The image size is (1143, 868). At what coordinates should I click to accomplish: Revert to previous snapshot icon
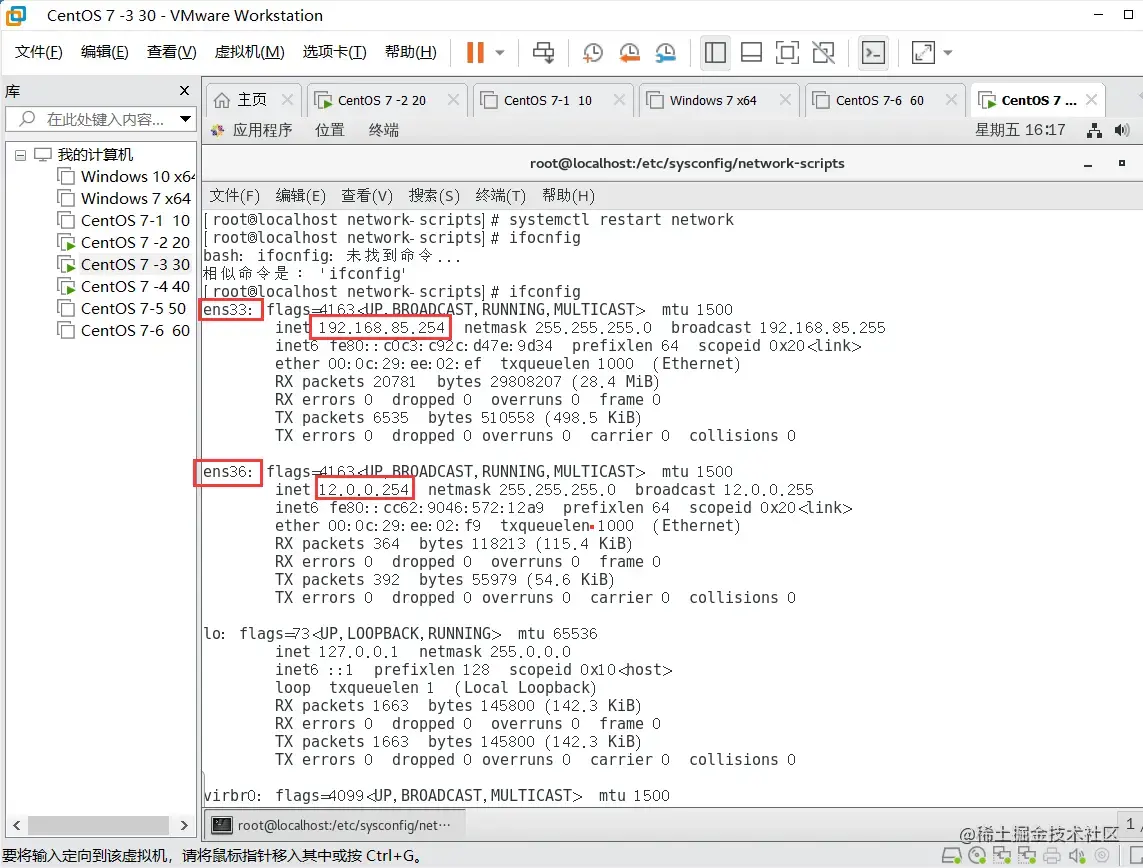pos(629,52)
